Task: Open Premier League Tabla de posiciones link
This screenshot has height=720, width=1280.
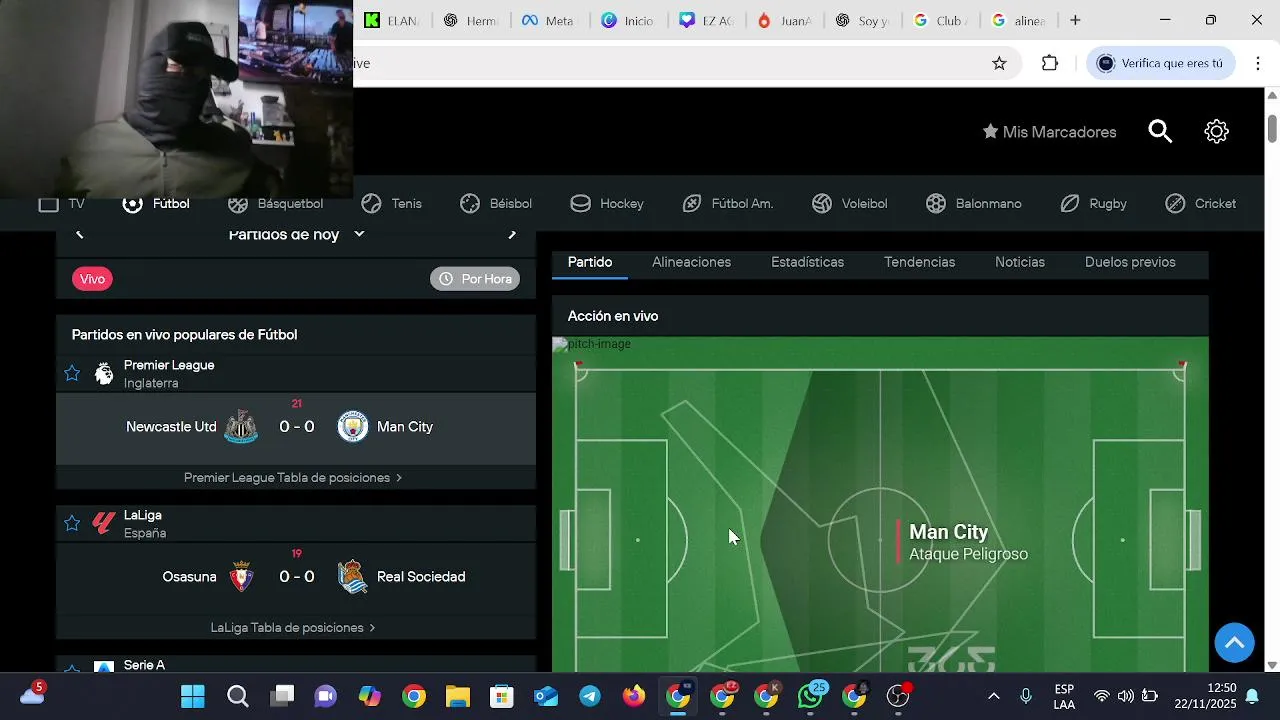Action: (x=293, y=478)
